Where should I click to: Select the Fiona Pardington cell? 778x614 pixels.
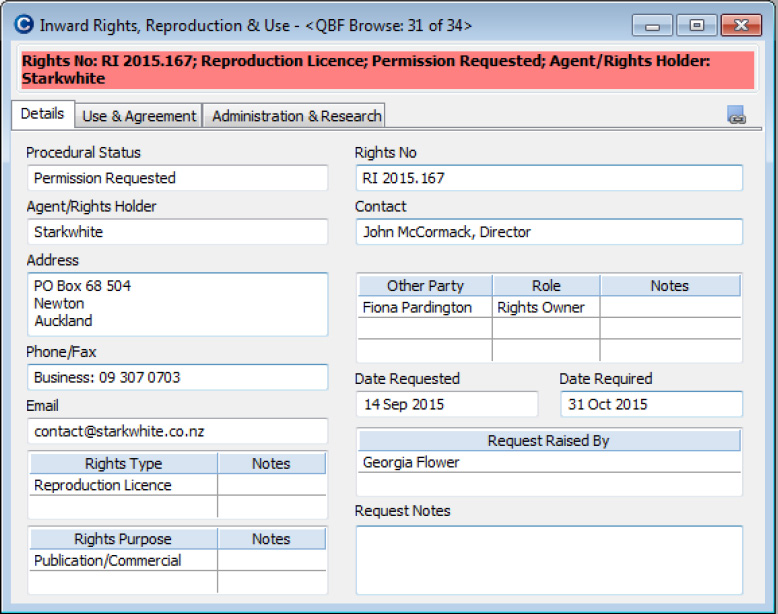pos(425,307)
